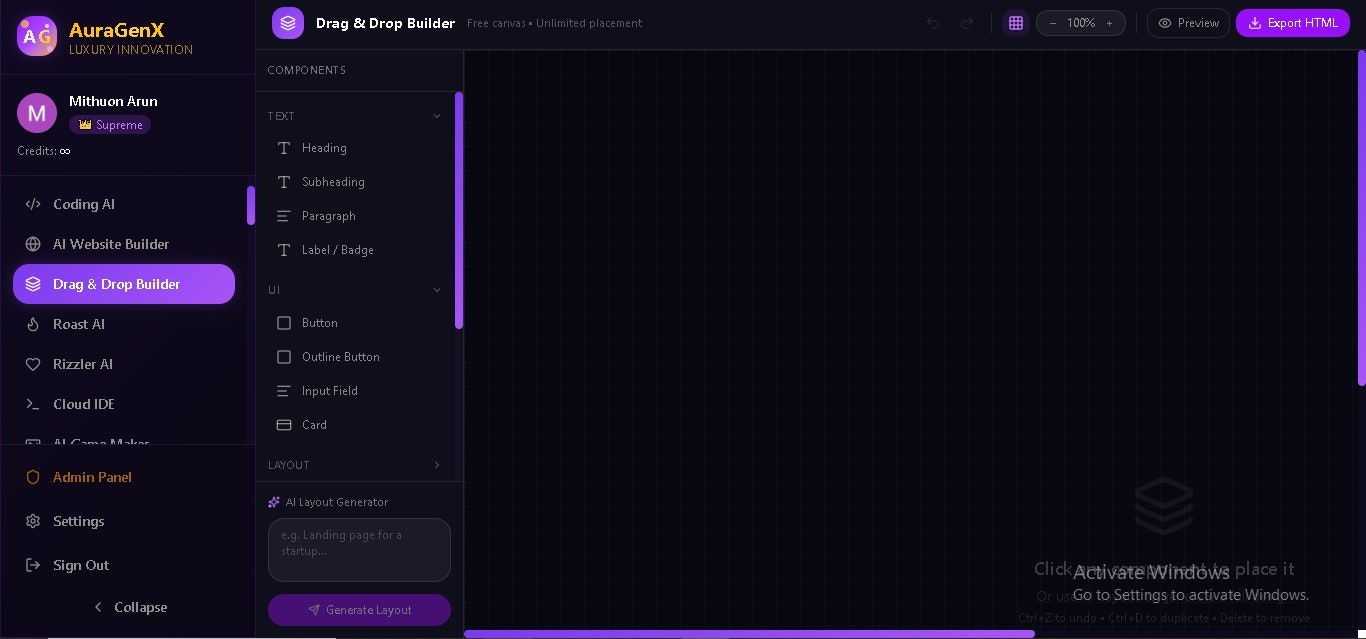Select the Heading text component
The image size is (1366, 639).
(324, 148)
